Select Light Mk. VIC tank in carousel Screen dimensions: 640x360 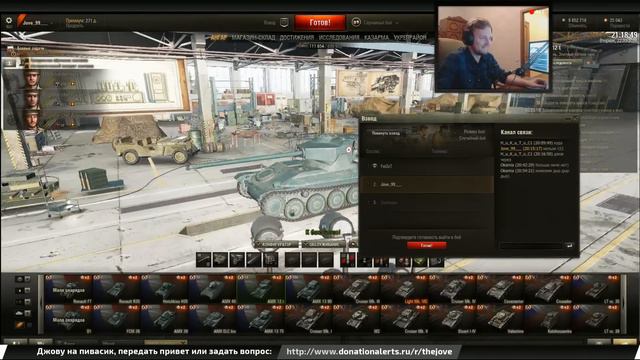pos(404,289)
